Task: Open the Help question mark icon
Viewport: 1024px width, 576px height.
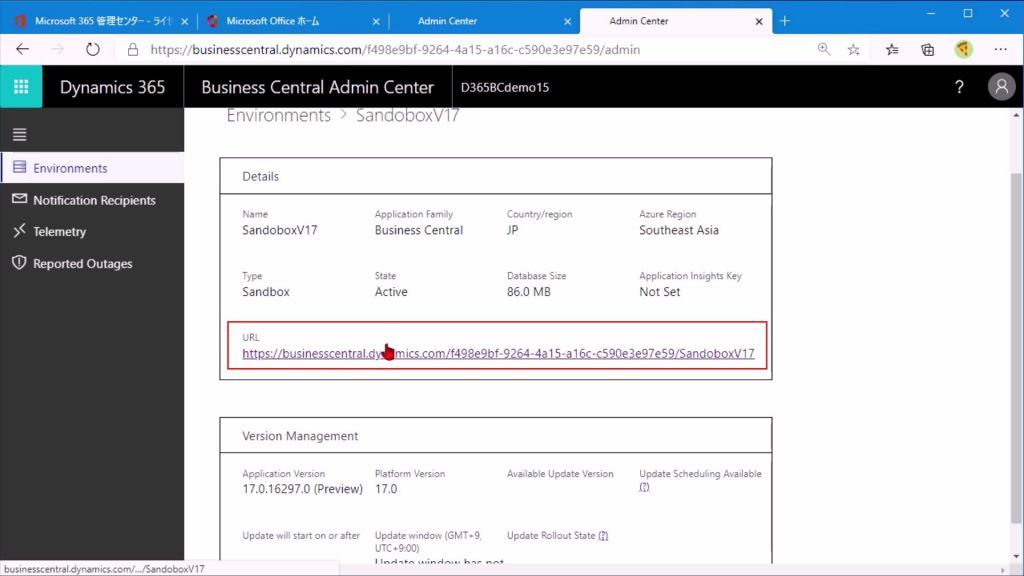Action: tap(959, 87)
